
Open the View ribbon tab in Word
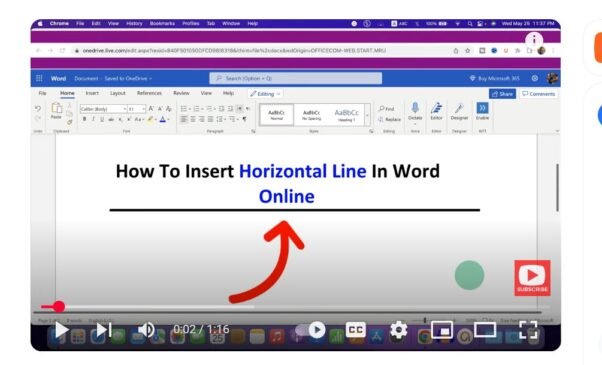click(x=206, y=93)
